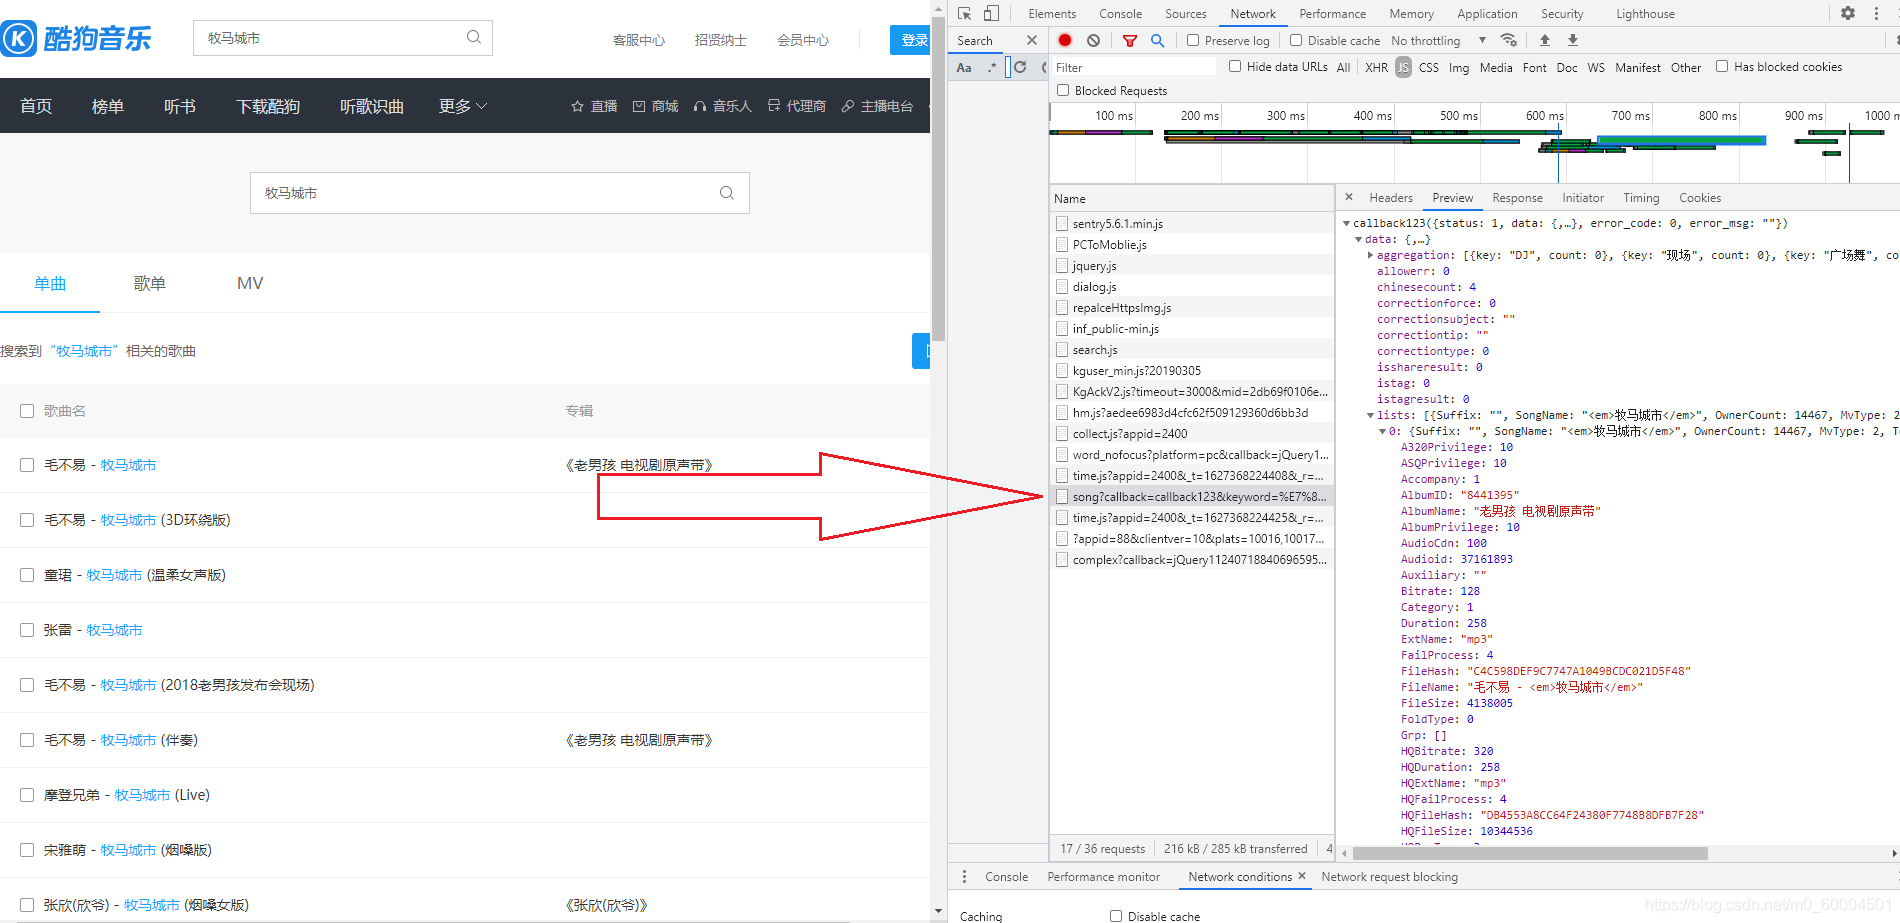The height and width of the screenshot is (923, 1900).
Task: Filter requests by XHR type
Action: point(1376,68)
